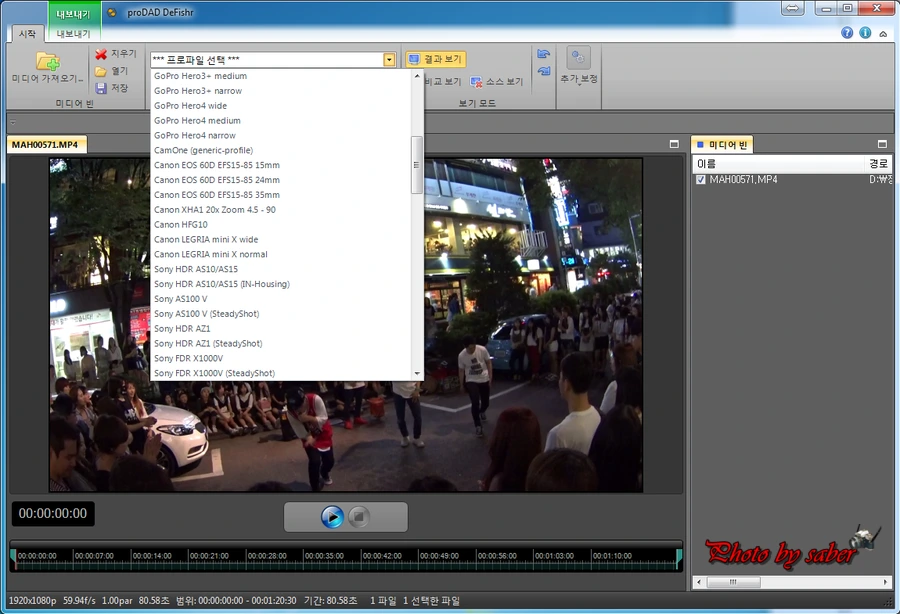Screen dimensions: 900x614
Task: Click the floppy disk save icon
Action: (x=101, y=88)
